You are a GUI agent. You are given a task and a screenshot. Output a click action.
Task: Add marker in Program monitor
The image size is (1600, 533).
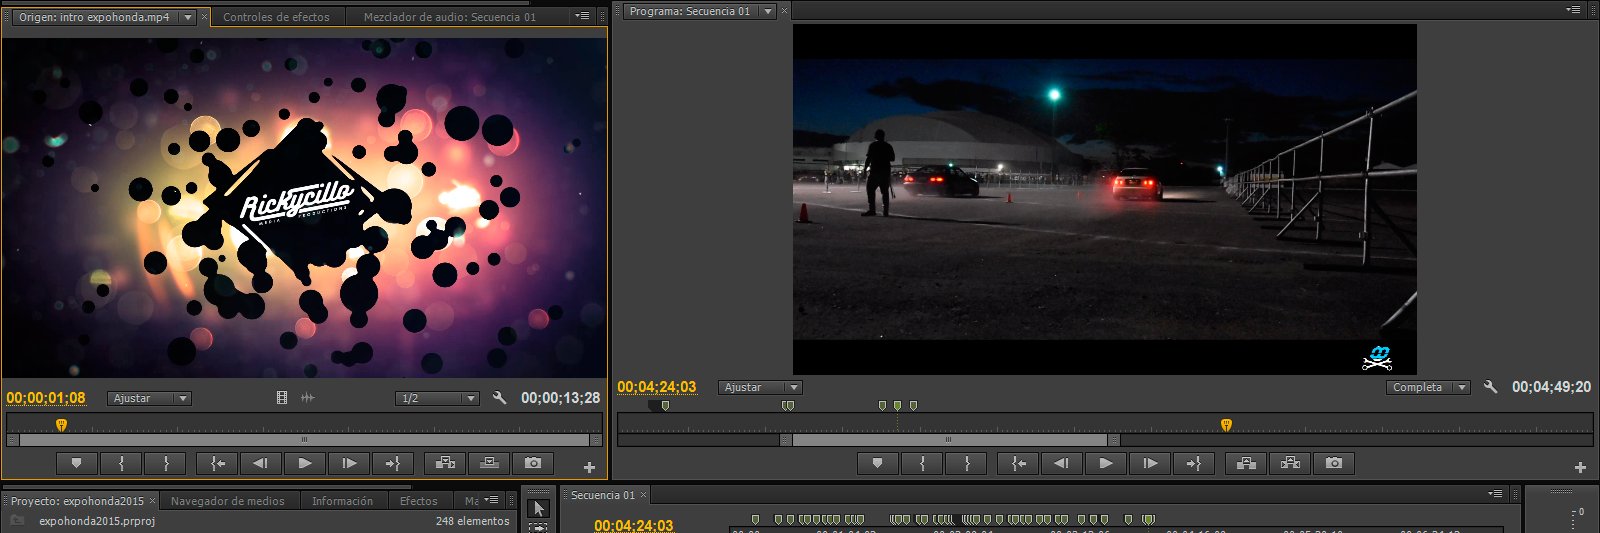pyautogui.click(x=877, y=463)
